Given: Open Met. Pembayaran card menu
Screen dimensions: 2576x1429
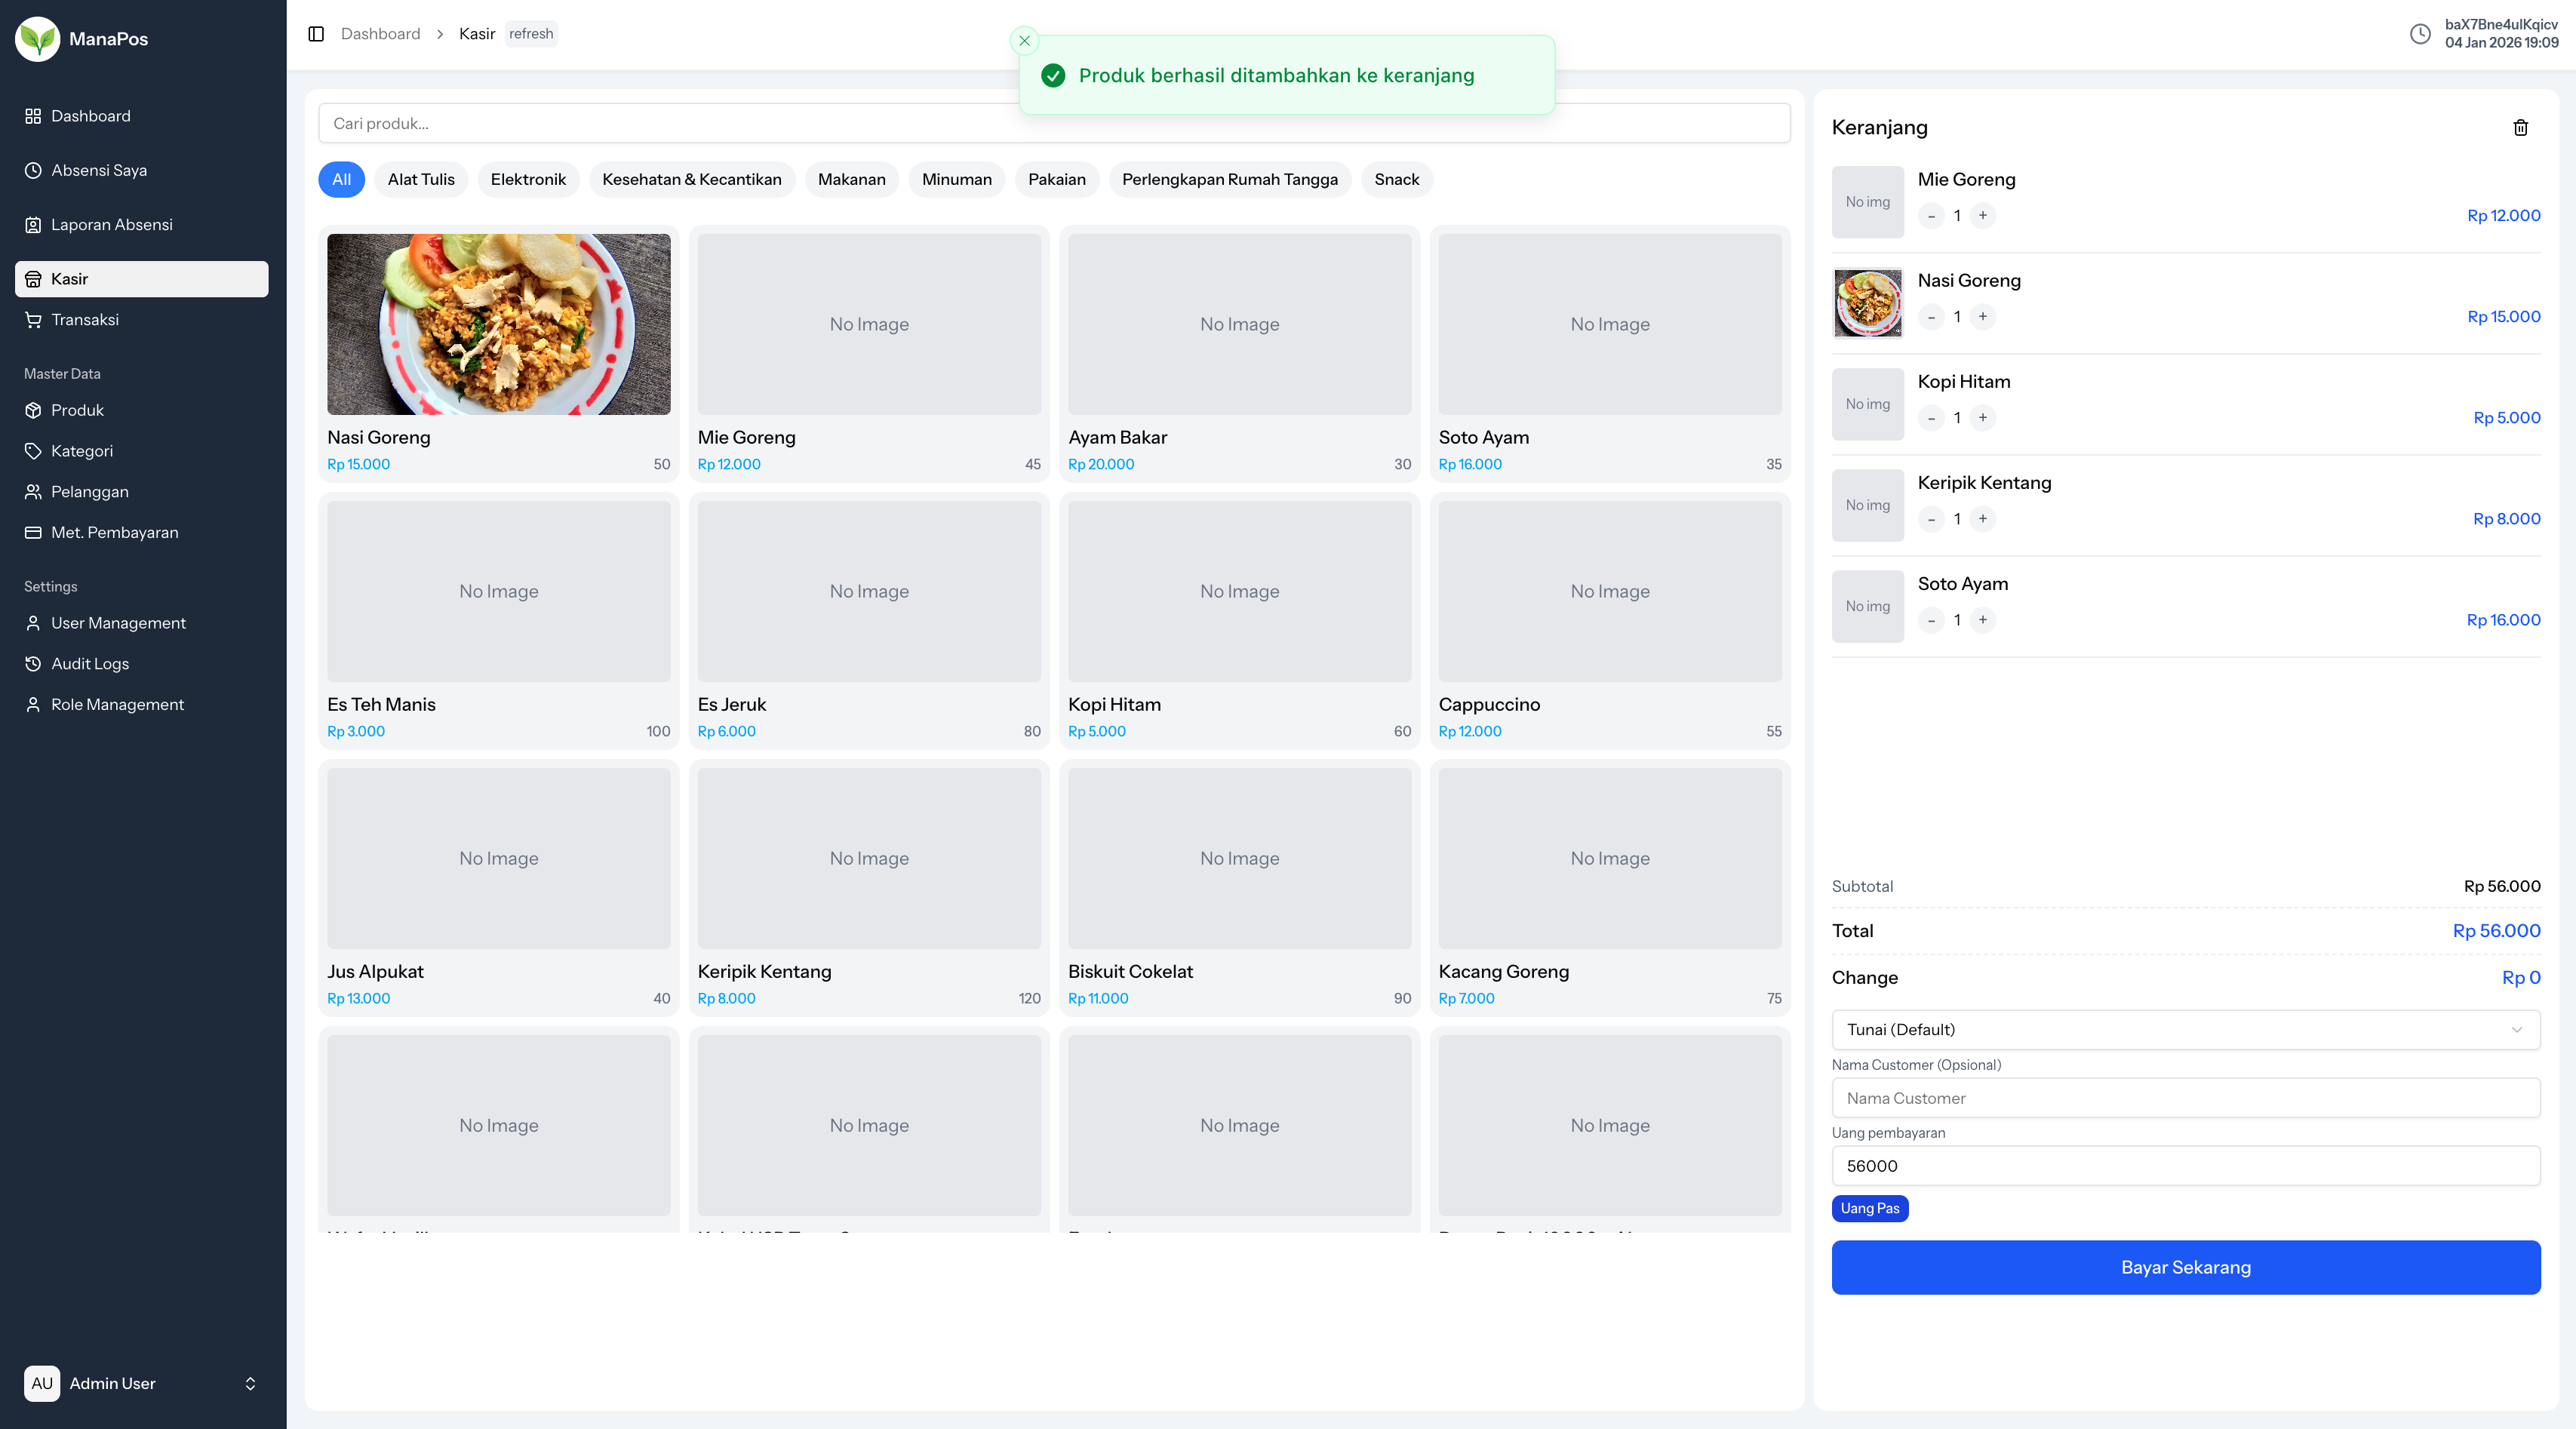Looking at the screenshot, I should click(x=114, y=532).
